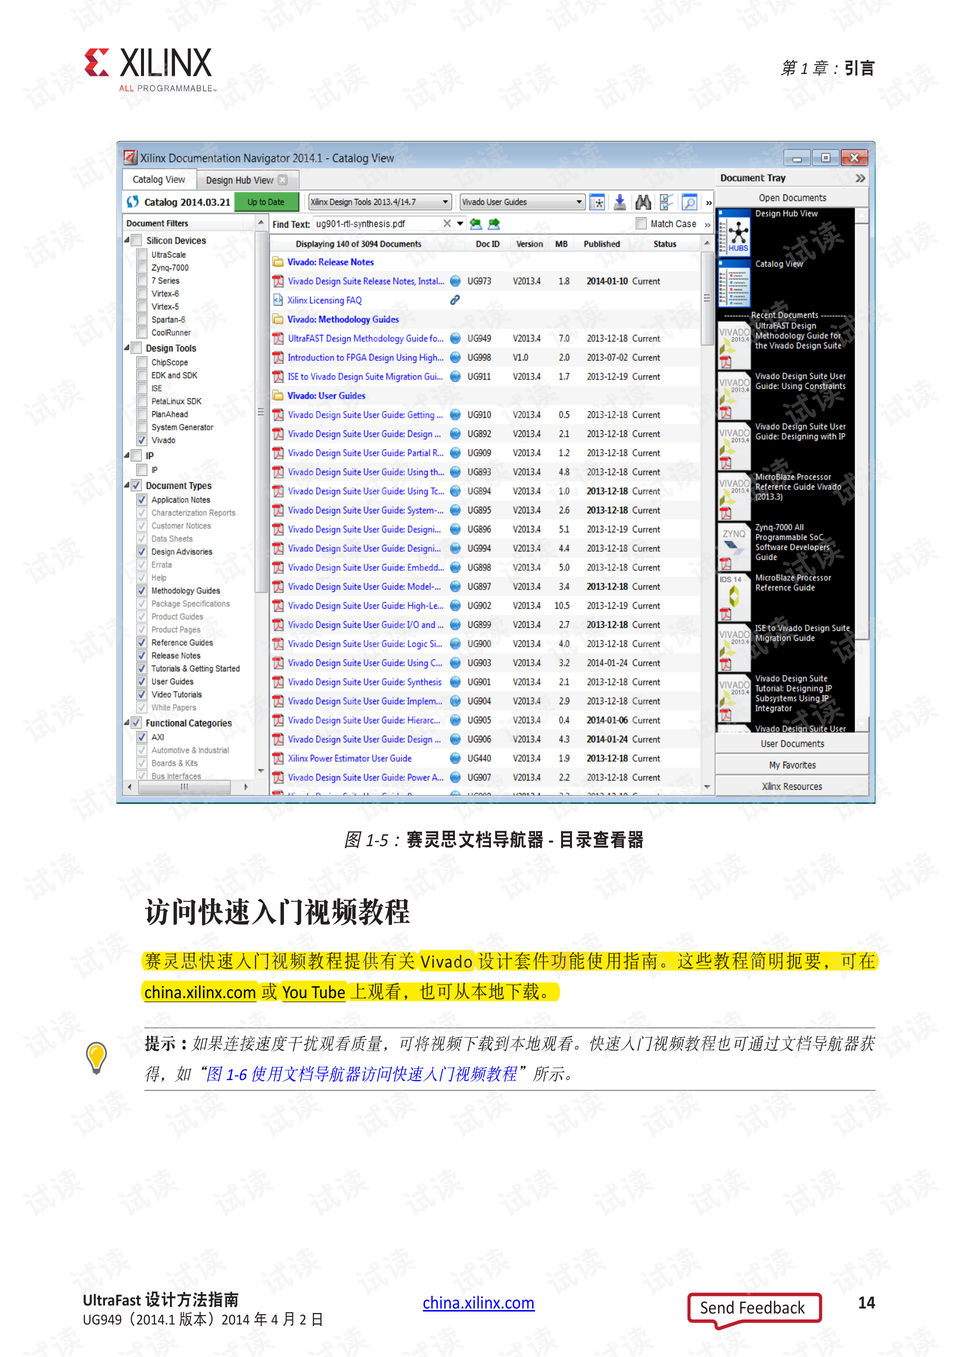The width and height of the screenshot is (960, 1357).
Task: Sort by the Doc ID column header
Action: pos(487,244)
